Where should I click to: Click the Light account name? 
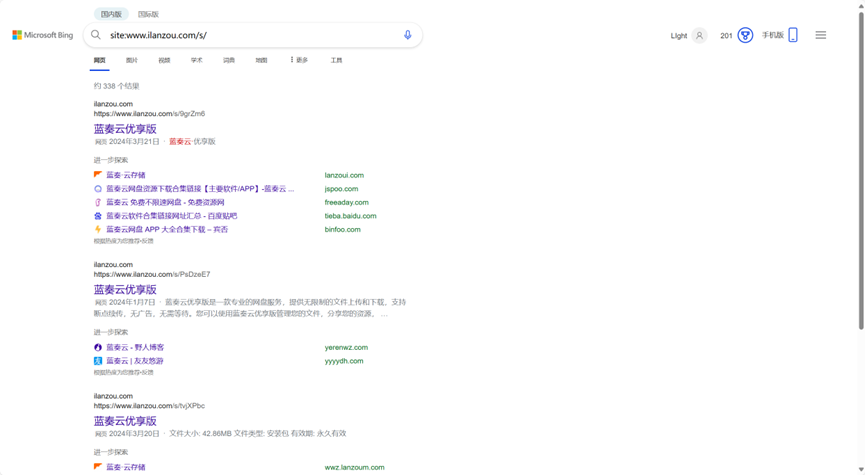click(x=679, y=36)
